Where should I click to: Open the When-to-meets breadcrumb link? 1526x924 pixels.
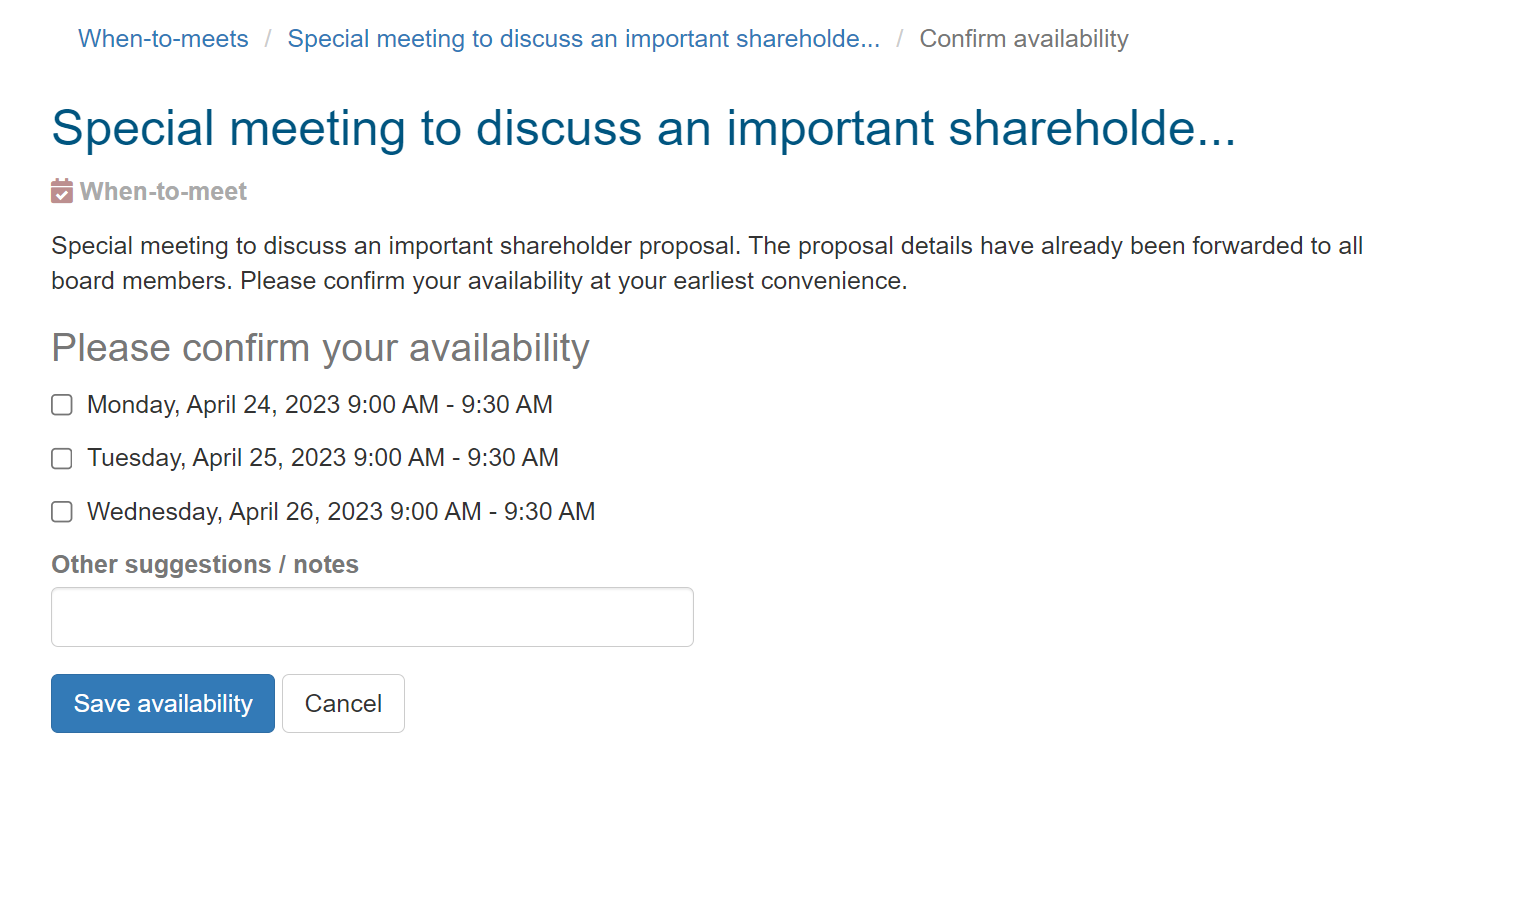tap(163, 39)
